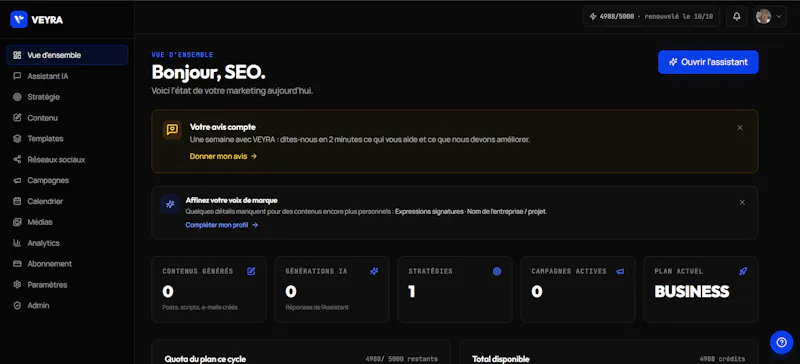
Task: Open the help question-mark button
Action: click(x=781, y=343)
